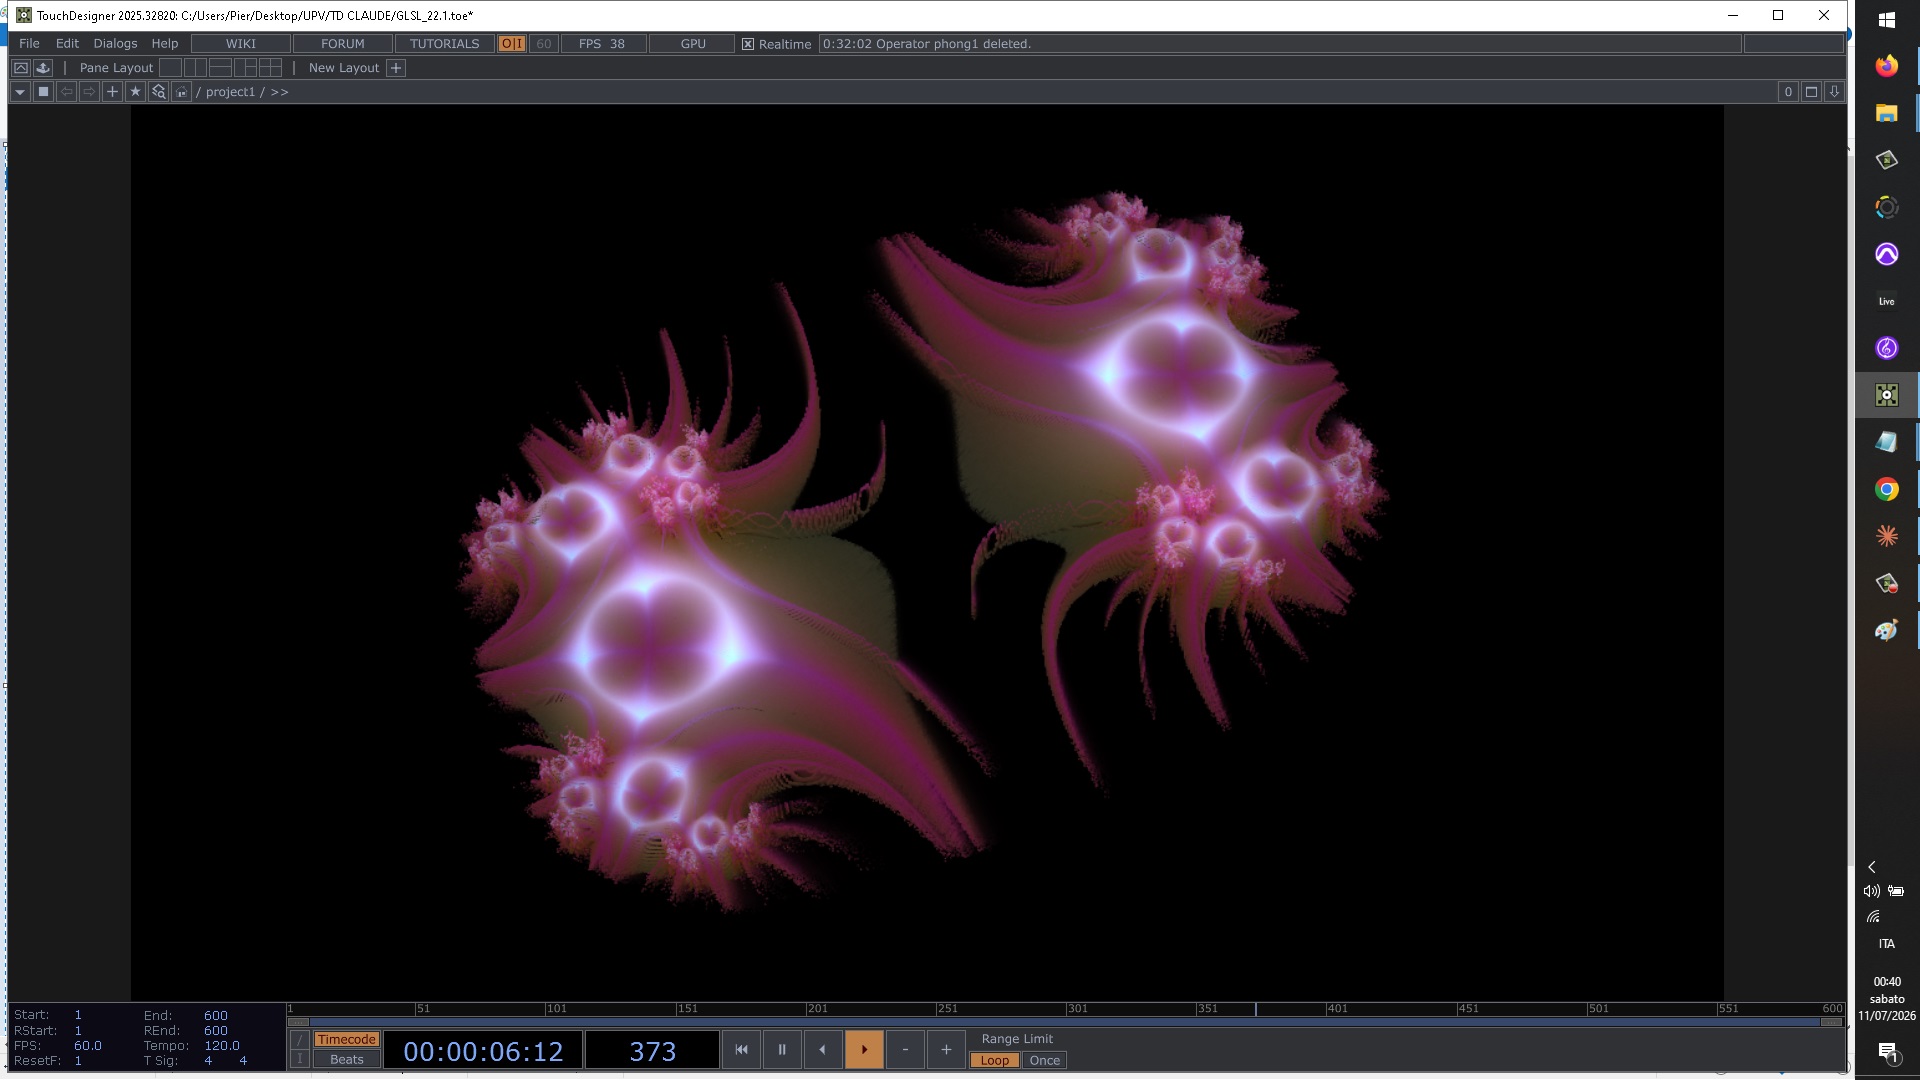Toggle the slash timeline mode button
This screenshot has height=1080, width=1920.
(x=299, y=1040)
